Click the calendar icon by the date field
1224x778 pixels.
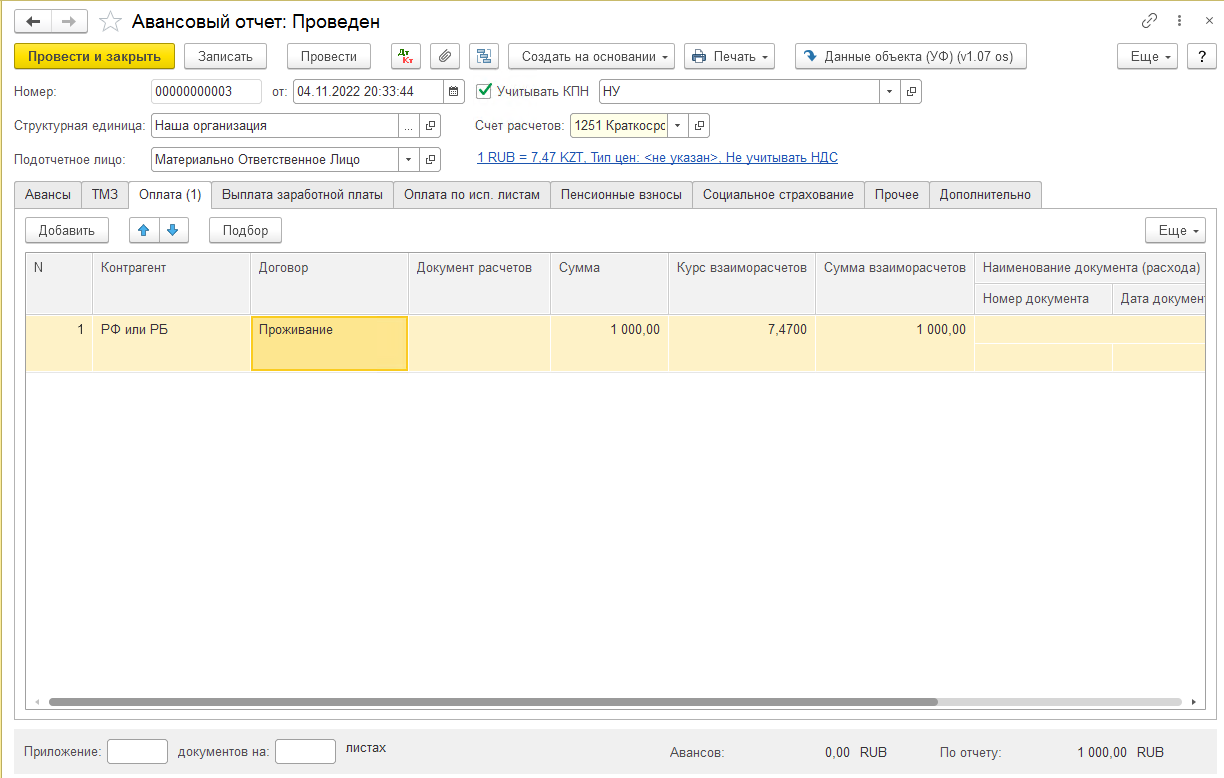455,92
